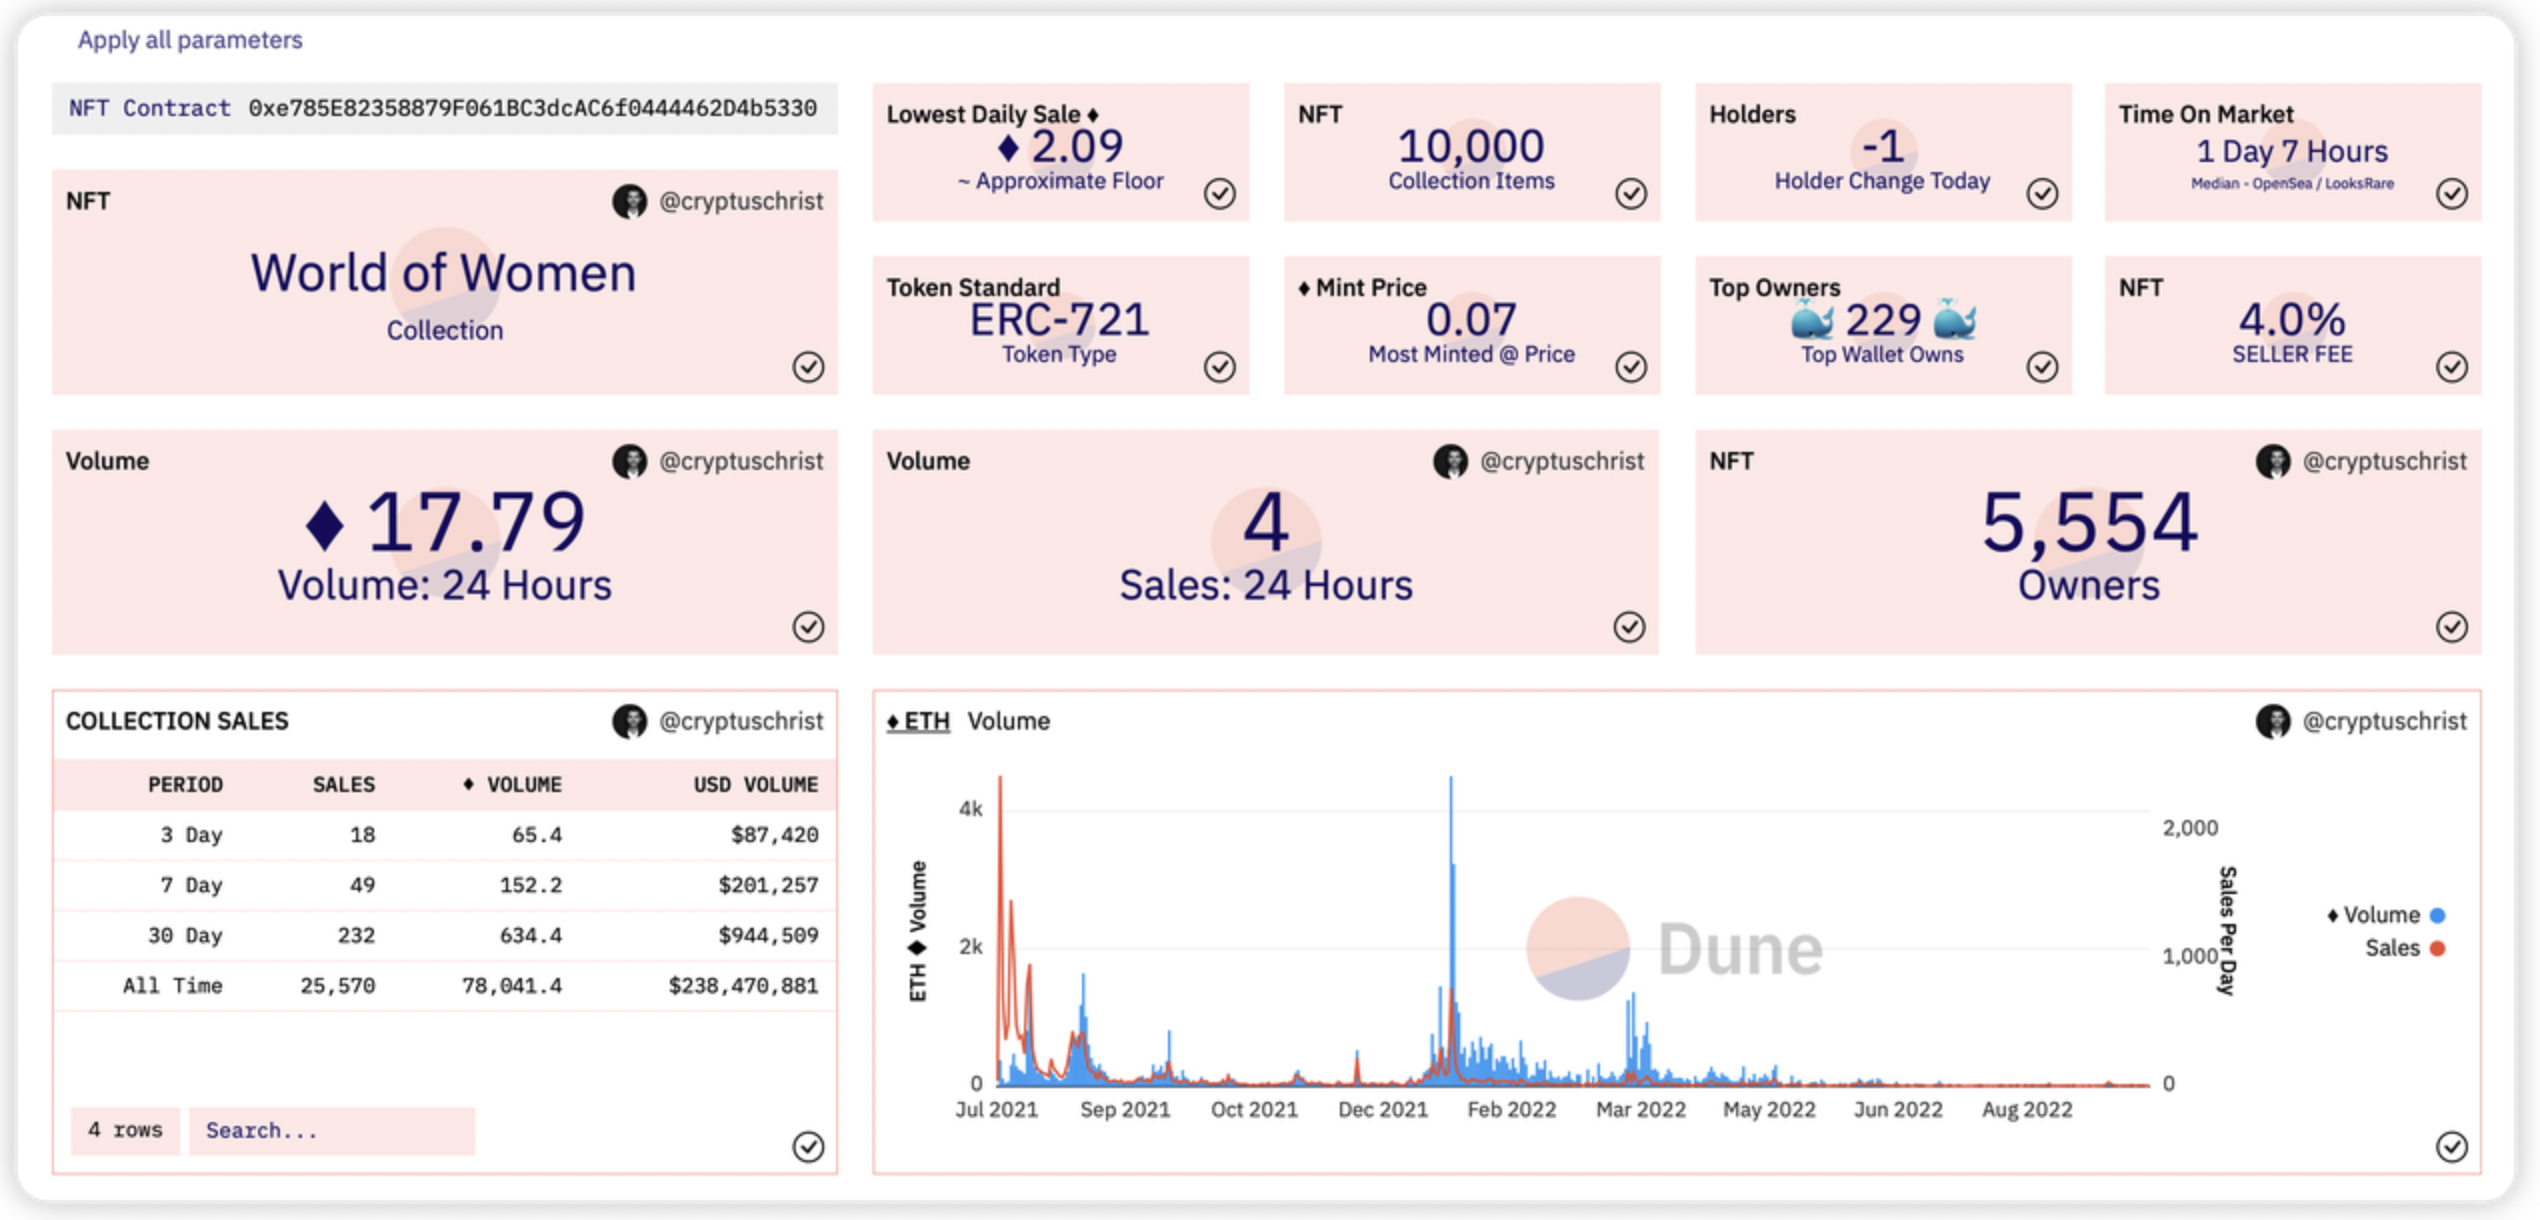The width and height of the screenshot is (2540, 1220).
Task: Click the red Sales legend dot
Action: pos(2438,948)
